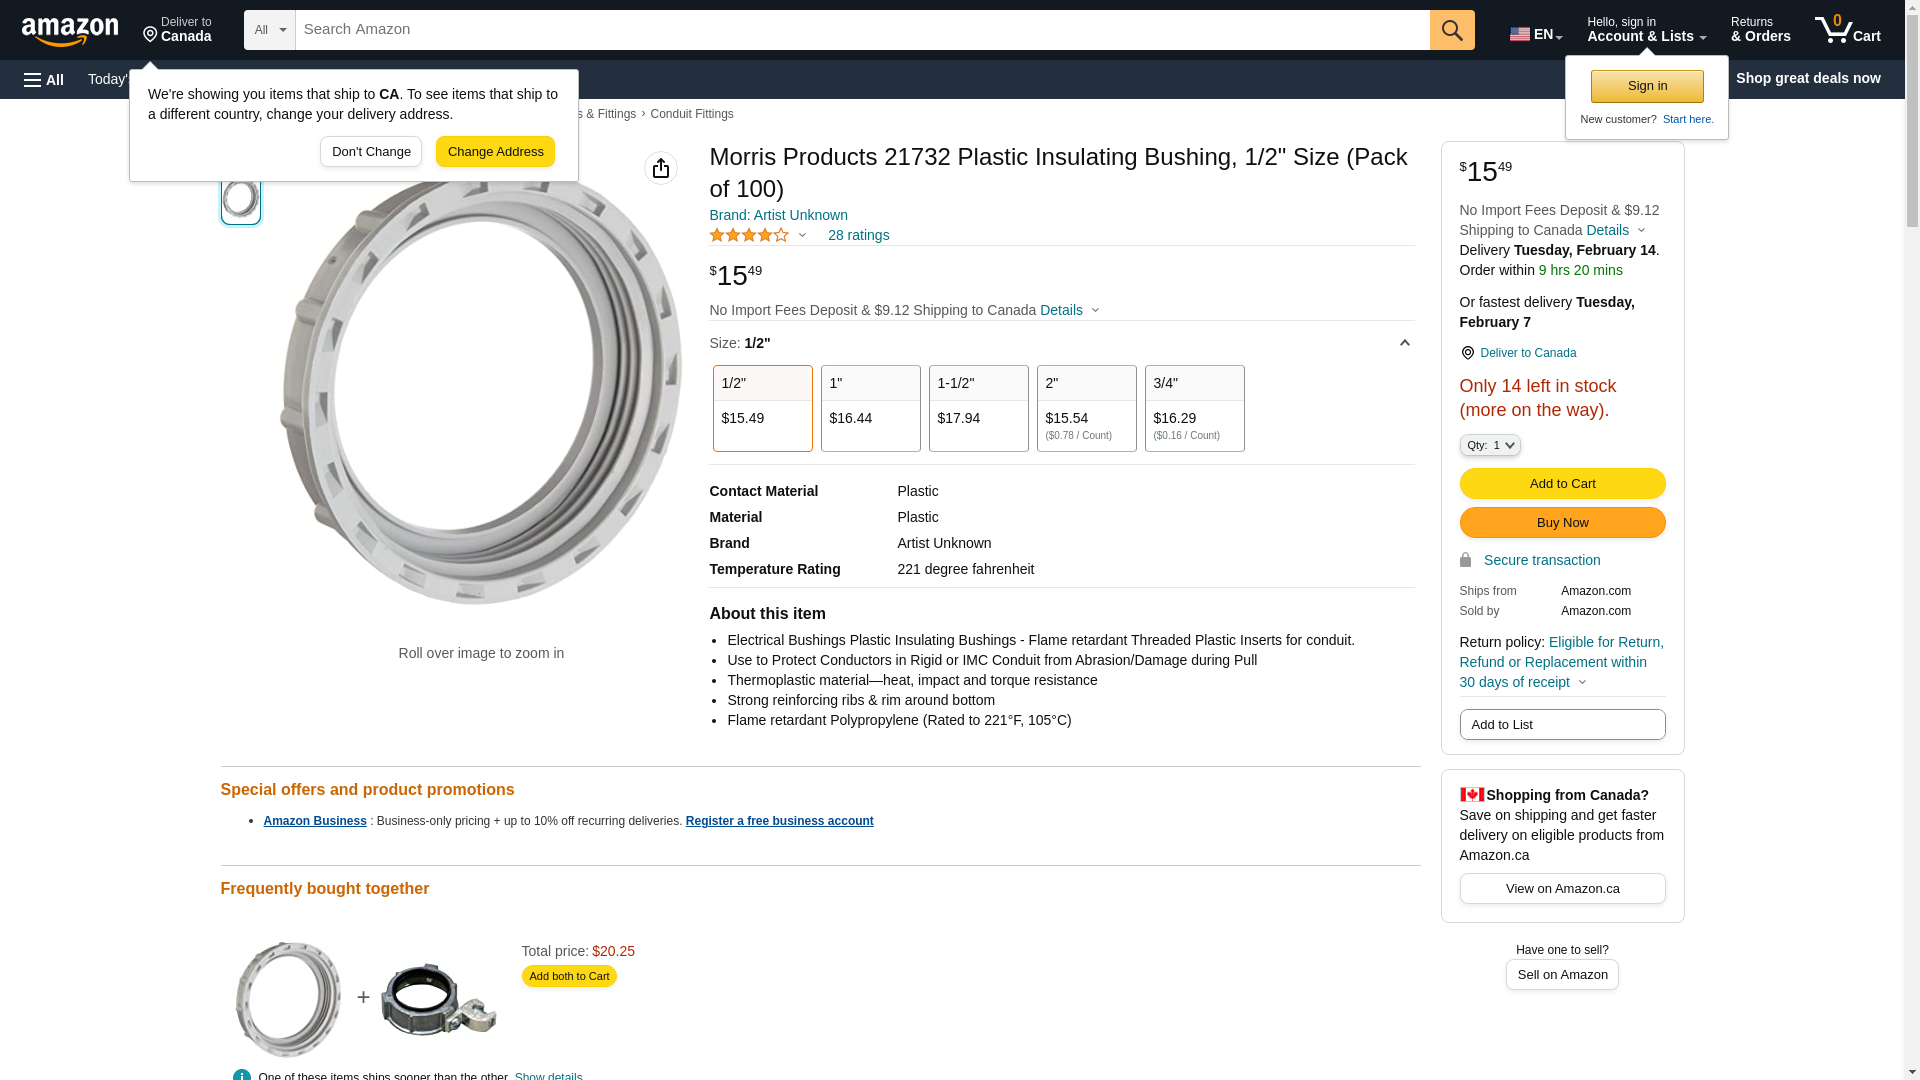Collapse the Size options chevron

click(x=1404, y=343)
